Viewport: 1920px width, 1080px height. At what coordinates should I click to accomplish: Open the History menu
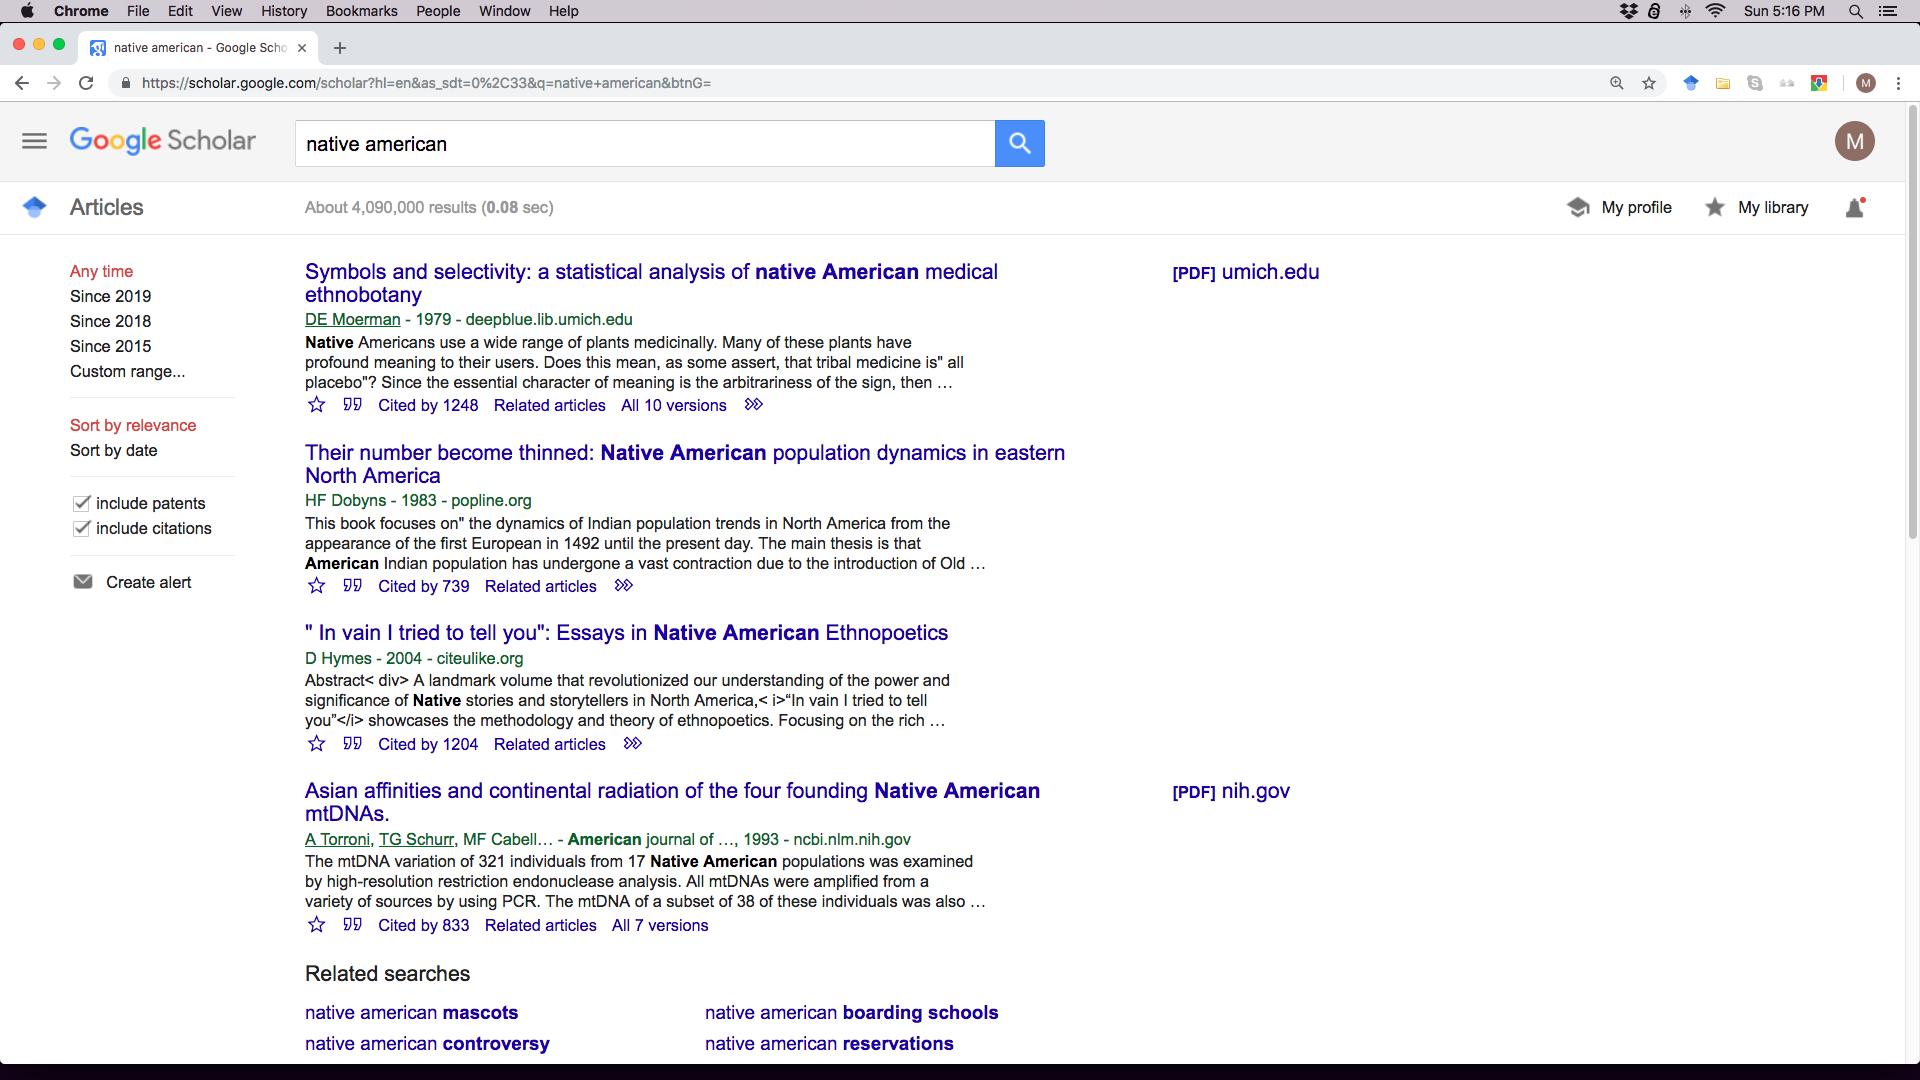pyautogui.click(x=284, y=11)
